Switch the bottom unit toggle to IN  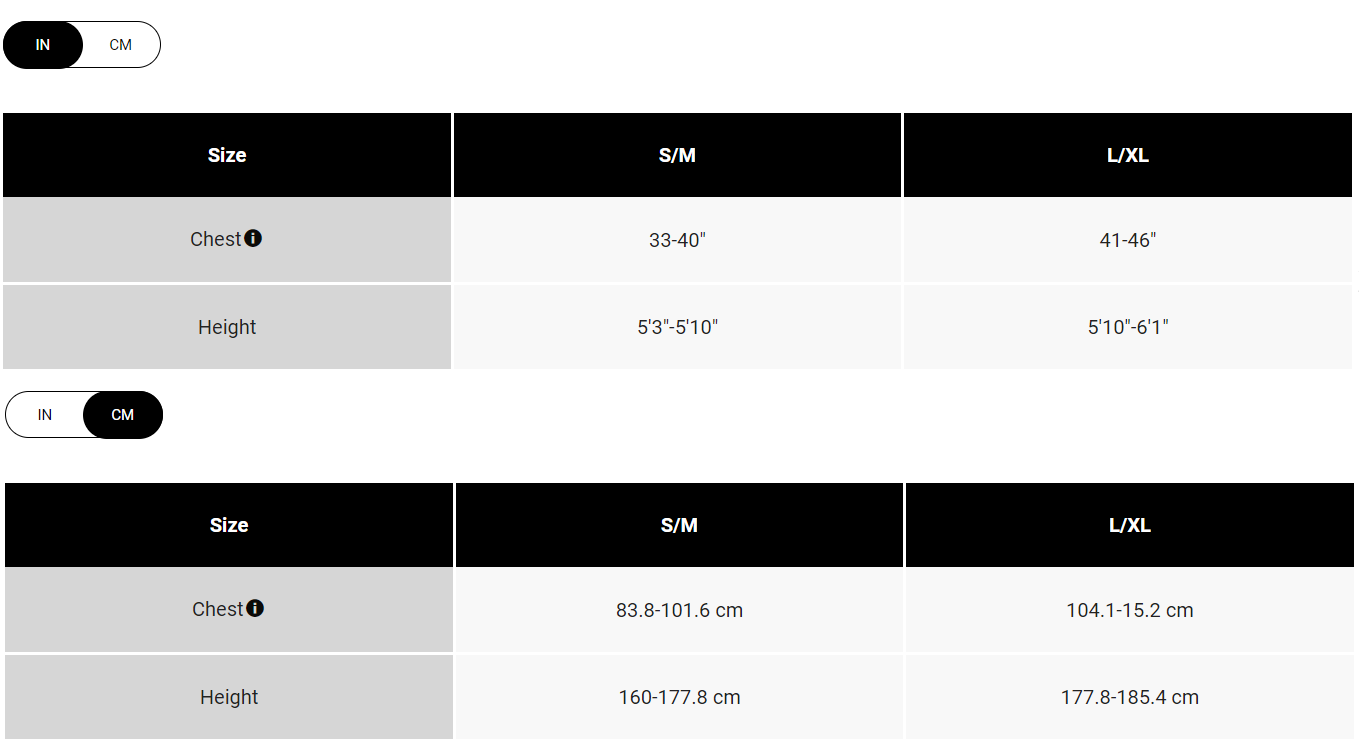coord(45,415)
